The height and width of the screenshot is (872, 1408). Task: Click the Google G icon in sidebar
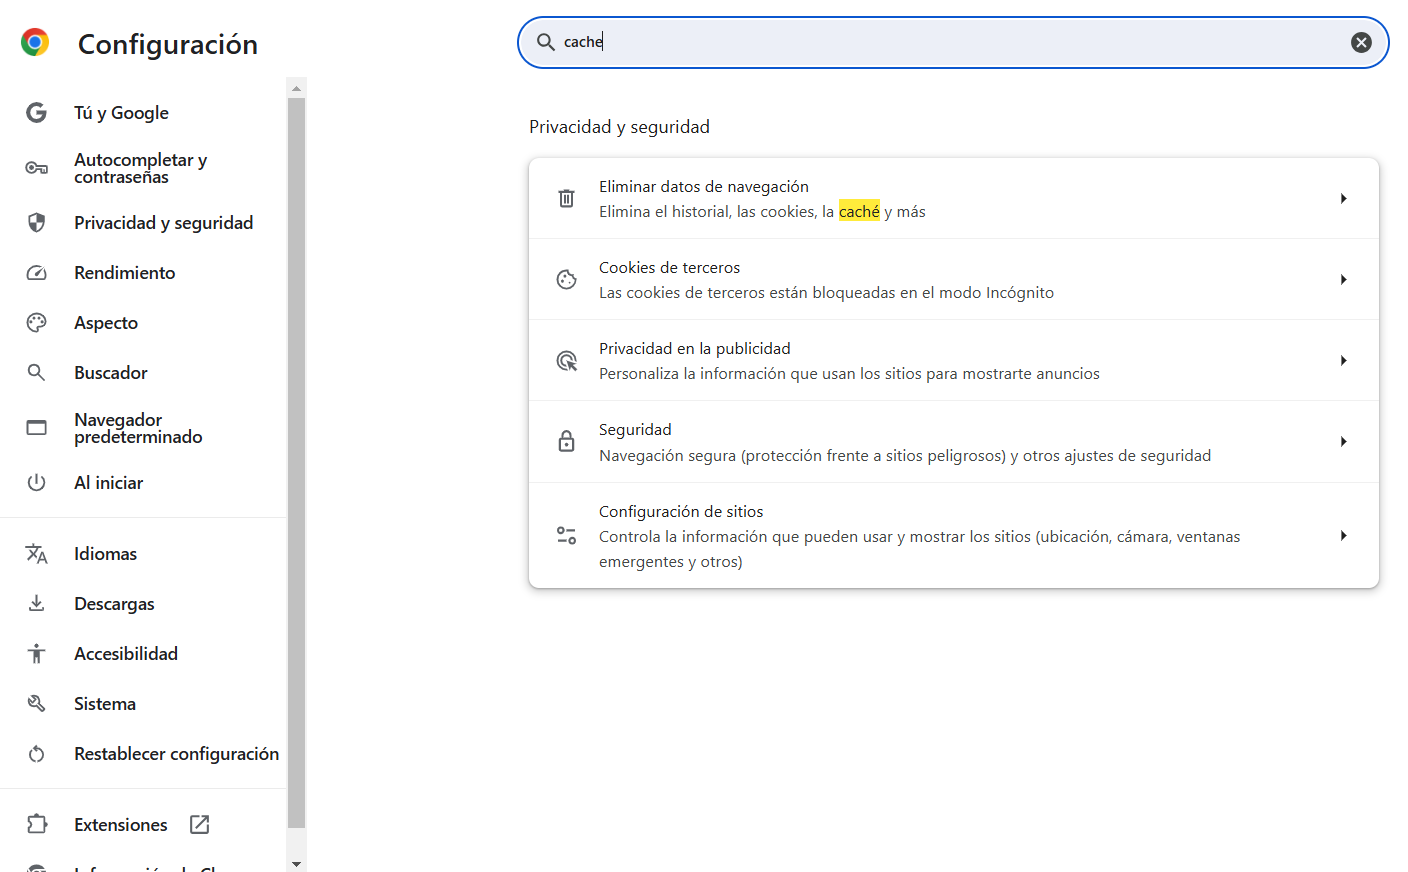(37, 113)
